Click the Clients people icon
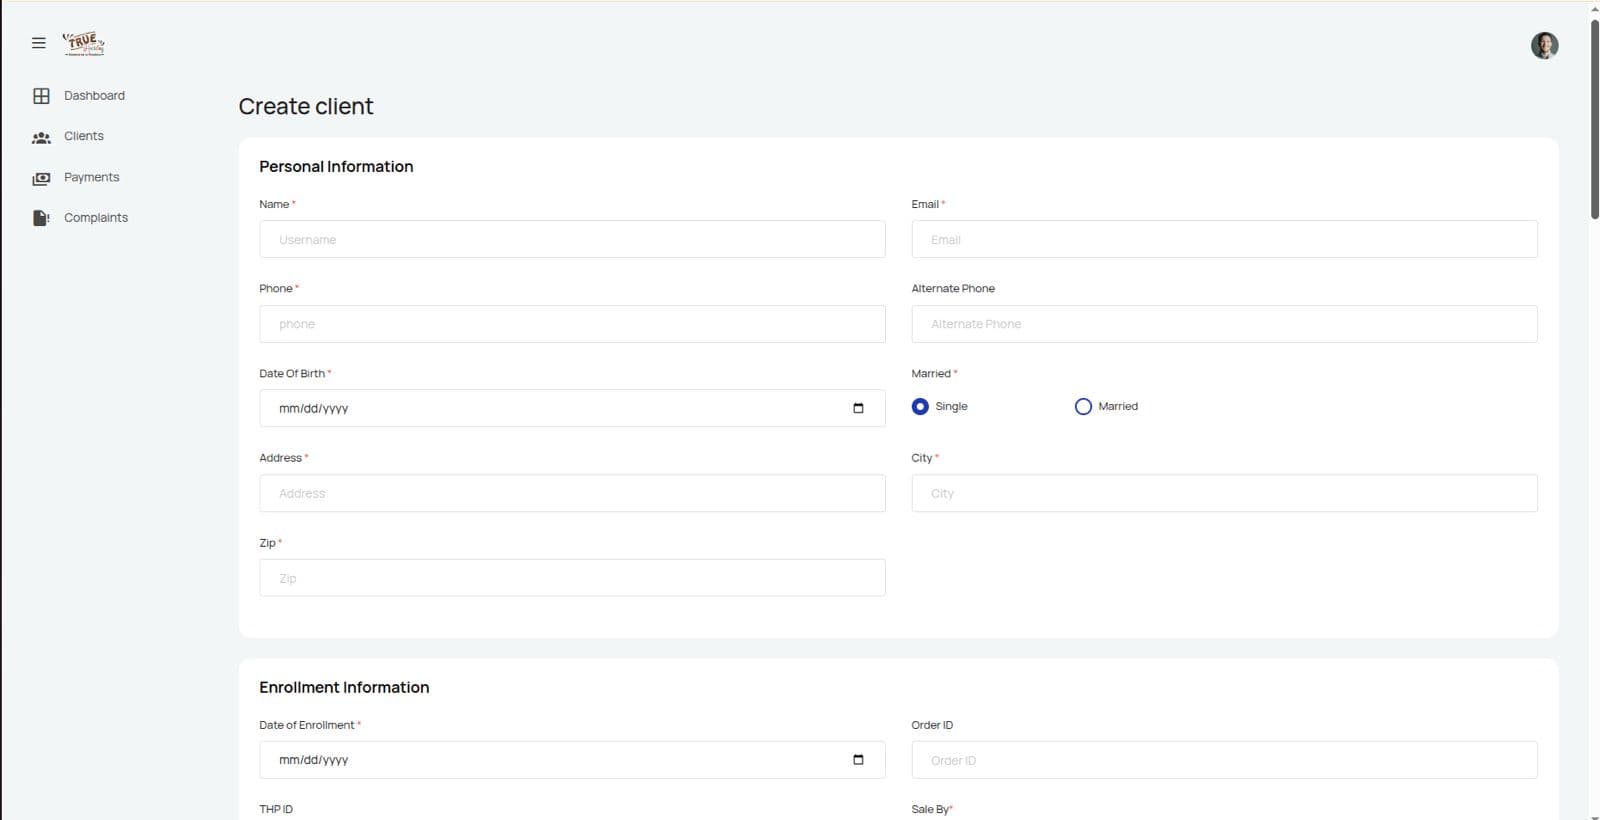1600x820 pixels. click(x=41, y=137)
